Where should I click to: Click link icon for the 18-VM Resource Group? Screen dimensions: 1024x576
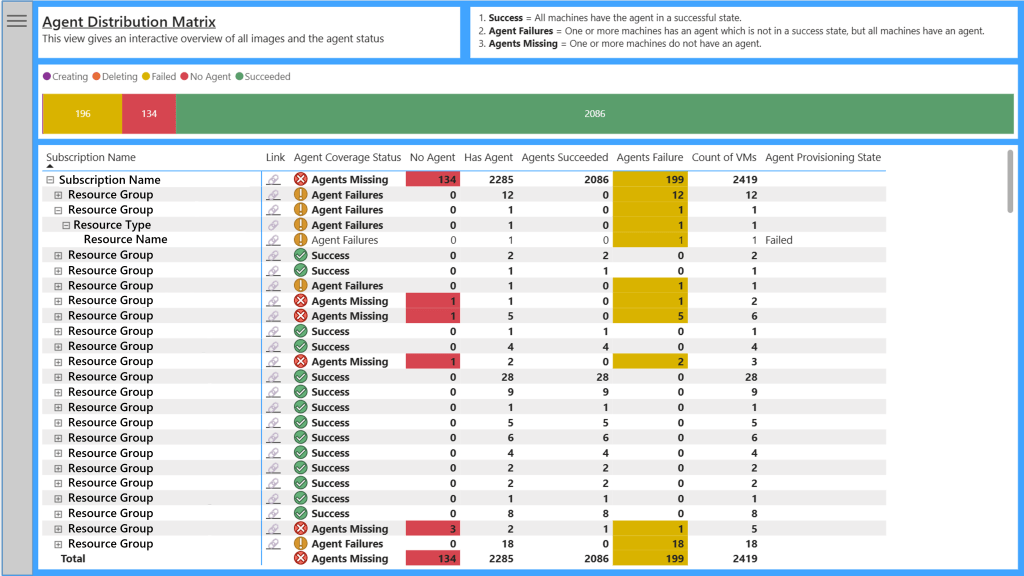[273, 544]
